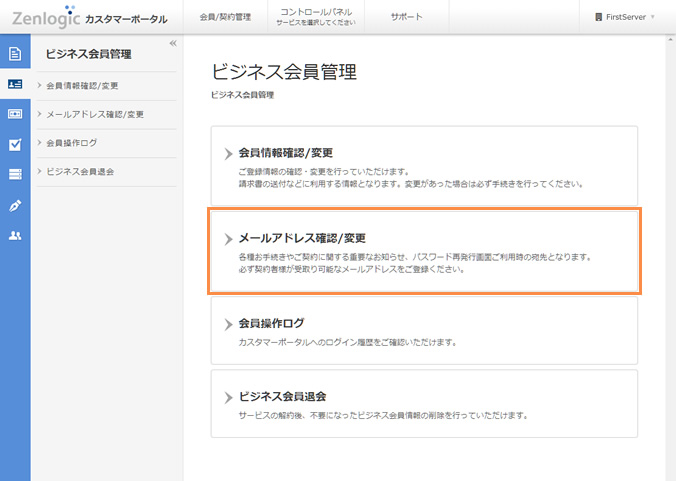676x481 pixels.
Task: Open the コントロールパネル service selector
Action: coord(308,17)
